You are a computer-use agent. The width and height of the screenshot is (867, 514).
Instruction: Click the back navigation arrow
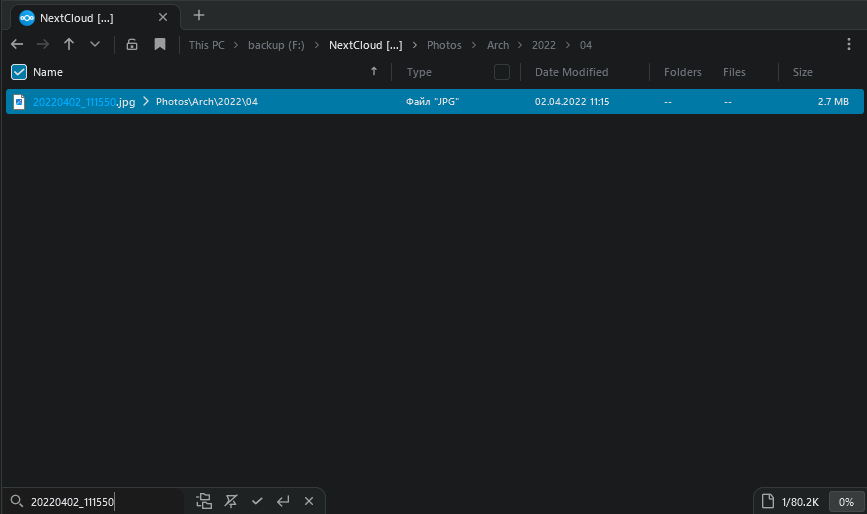(x=17, y=44)
